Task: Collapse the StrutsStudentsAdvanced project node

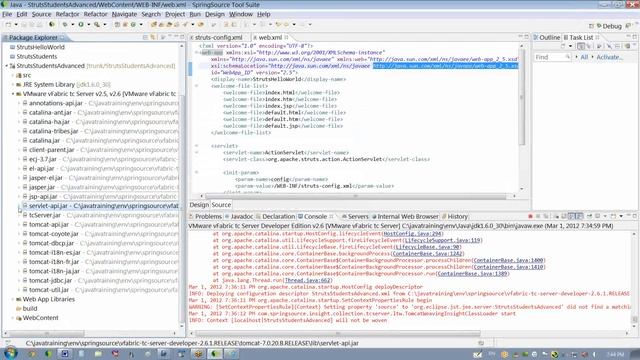Action: pos(7,66)
